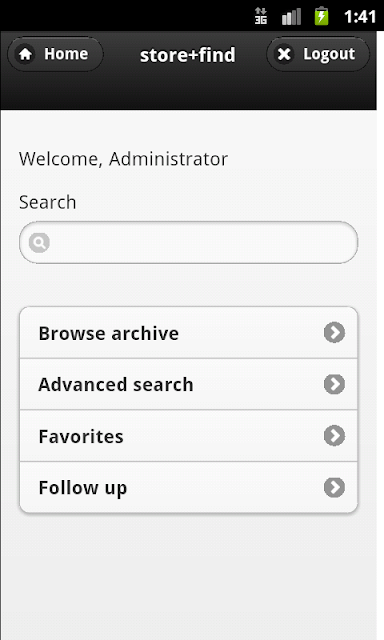Open the Advanced search menu item
The image size is (384, 640).
tap(189, 384)
